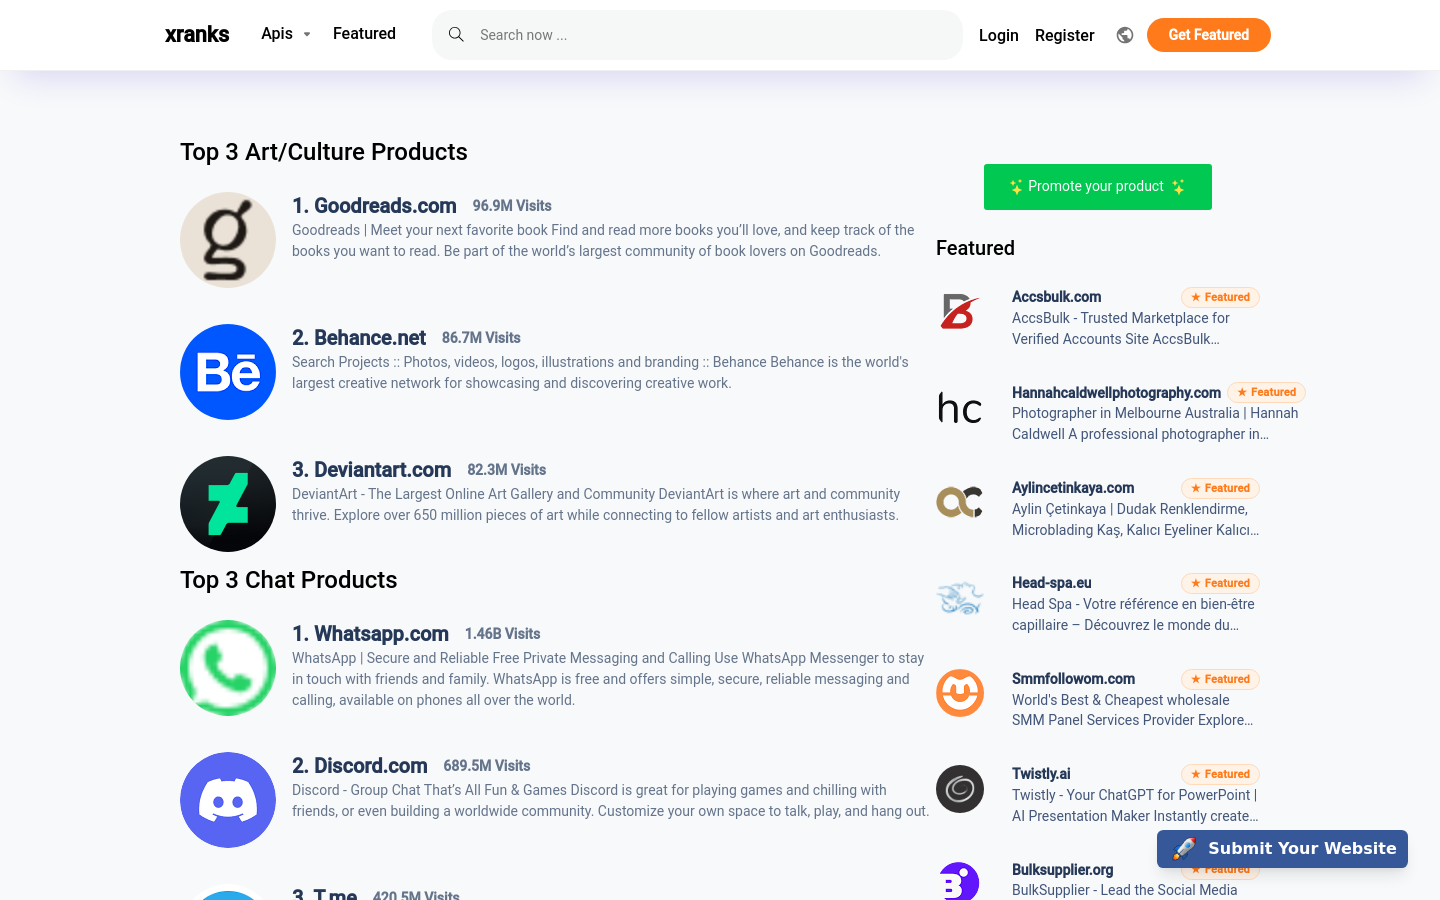1440x900 pixels.
Task: Click the Submit Your Website button
Action: point(1282,849)
